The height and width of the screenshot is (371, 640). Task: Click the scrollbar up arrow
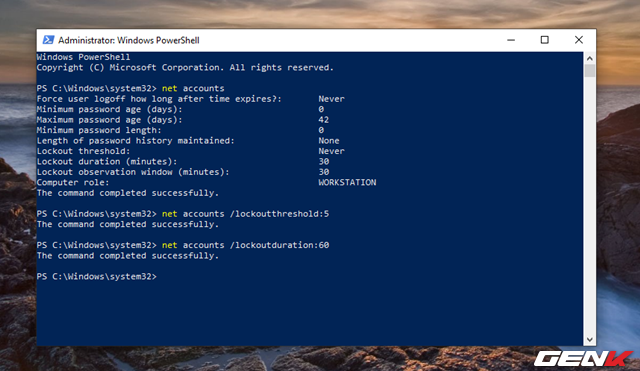(589, 58)
